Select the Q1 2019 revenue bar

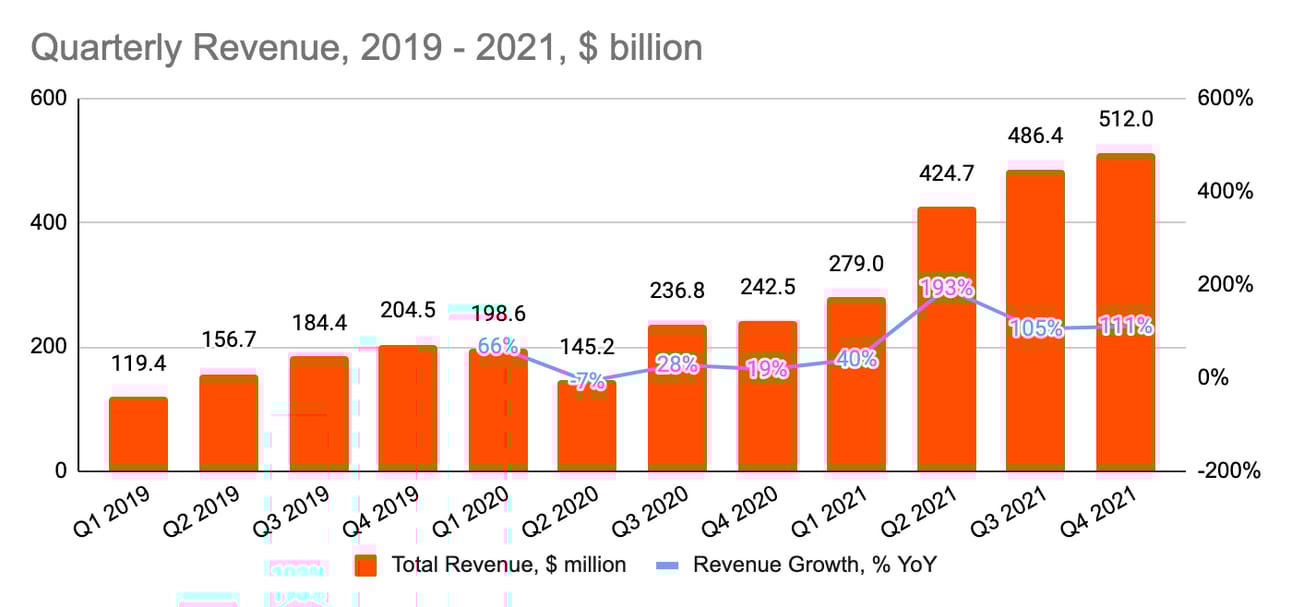[x=138, y=434]
